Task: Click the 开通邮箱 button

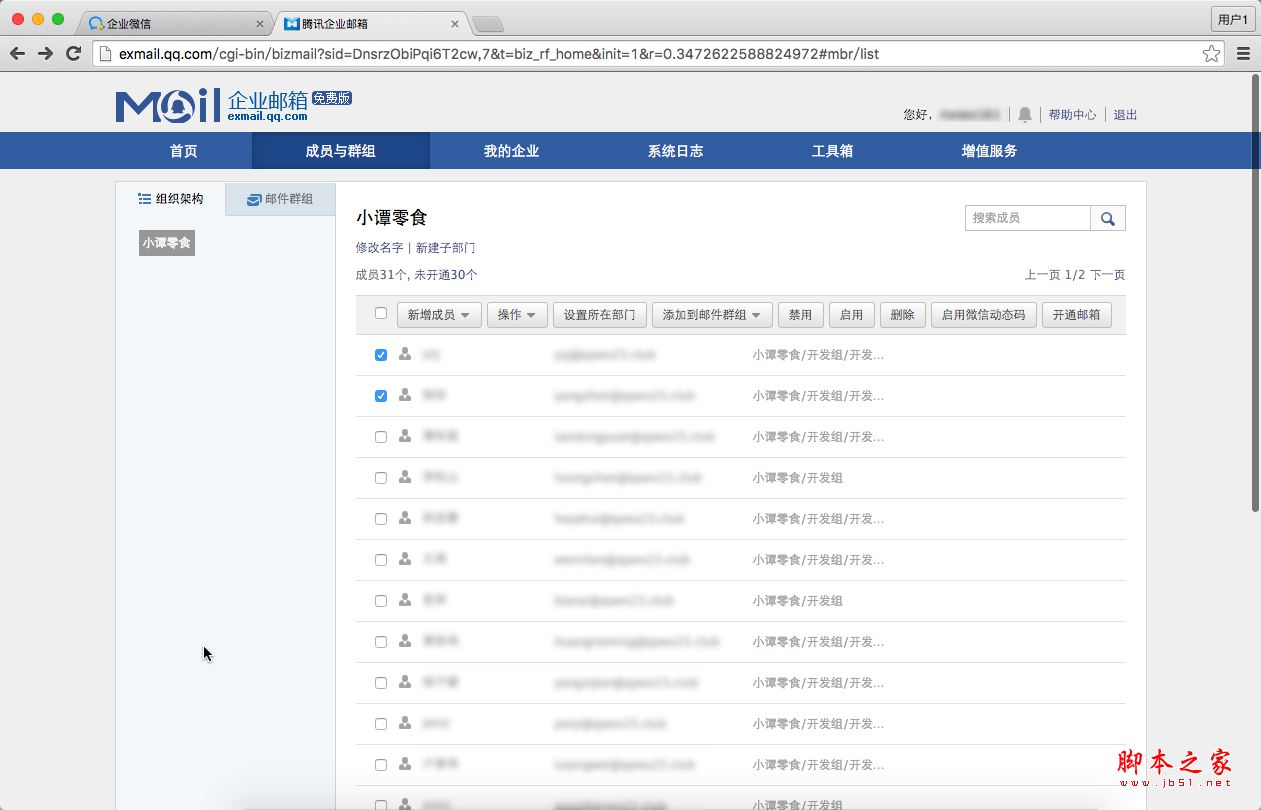Action: (x=1076, y=313)
